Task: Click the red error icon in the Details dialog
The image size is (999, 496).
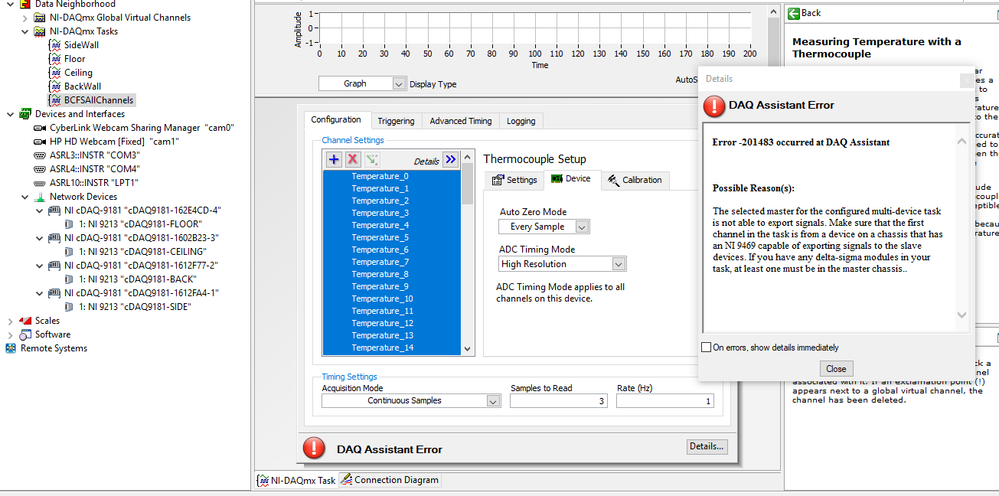Action: (x=713, y=106)
